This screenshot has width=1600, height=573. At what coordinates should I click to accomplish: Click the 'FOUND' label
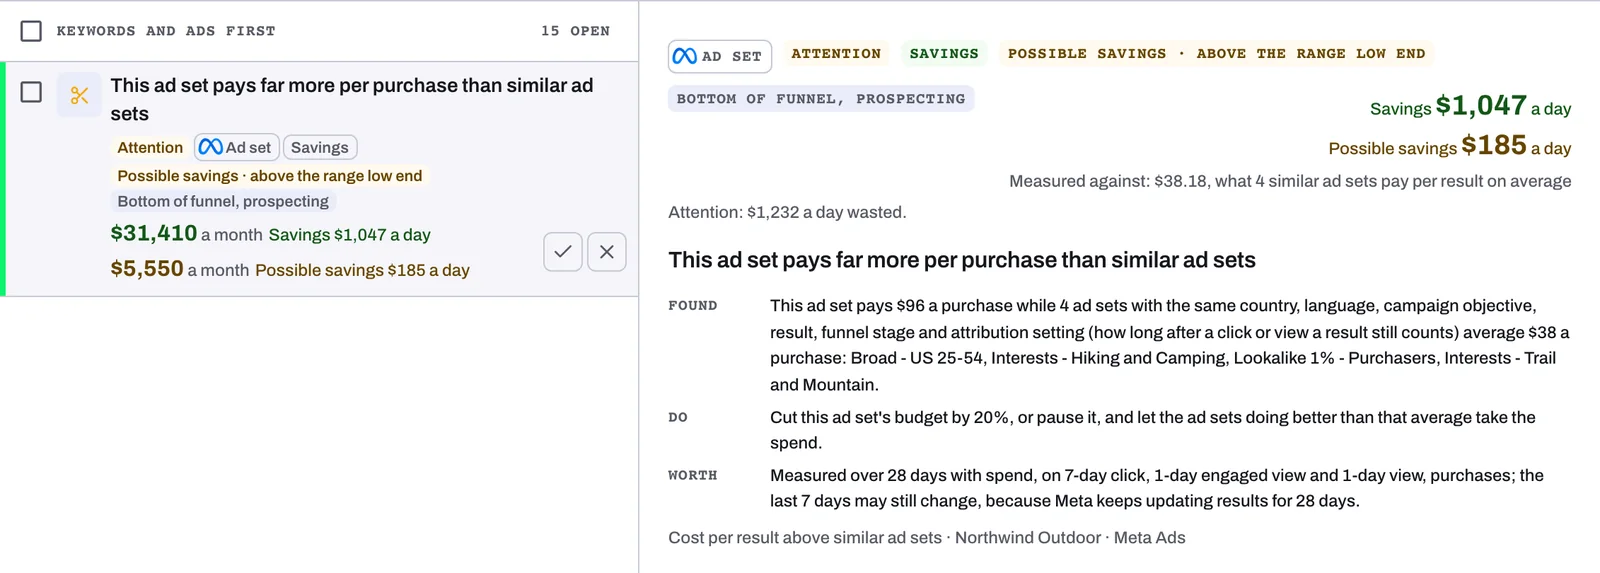point(693,306)
